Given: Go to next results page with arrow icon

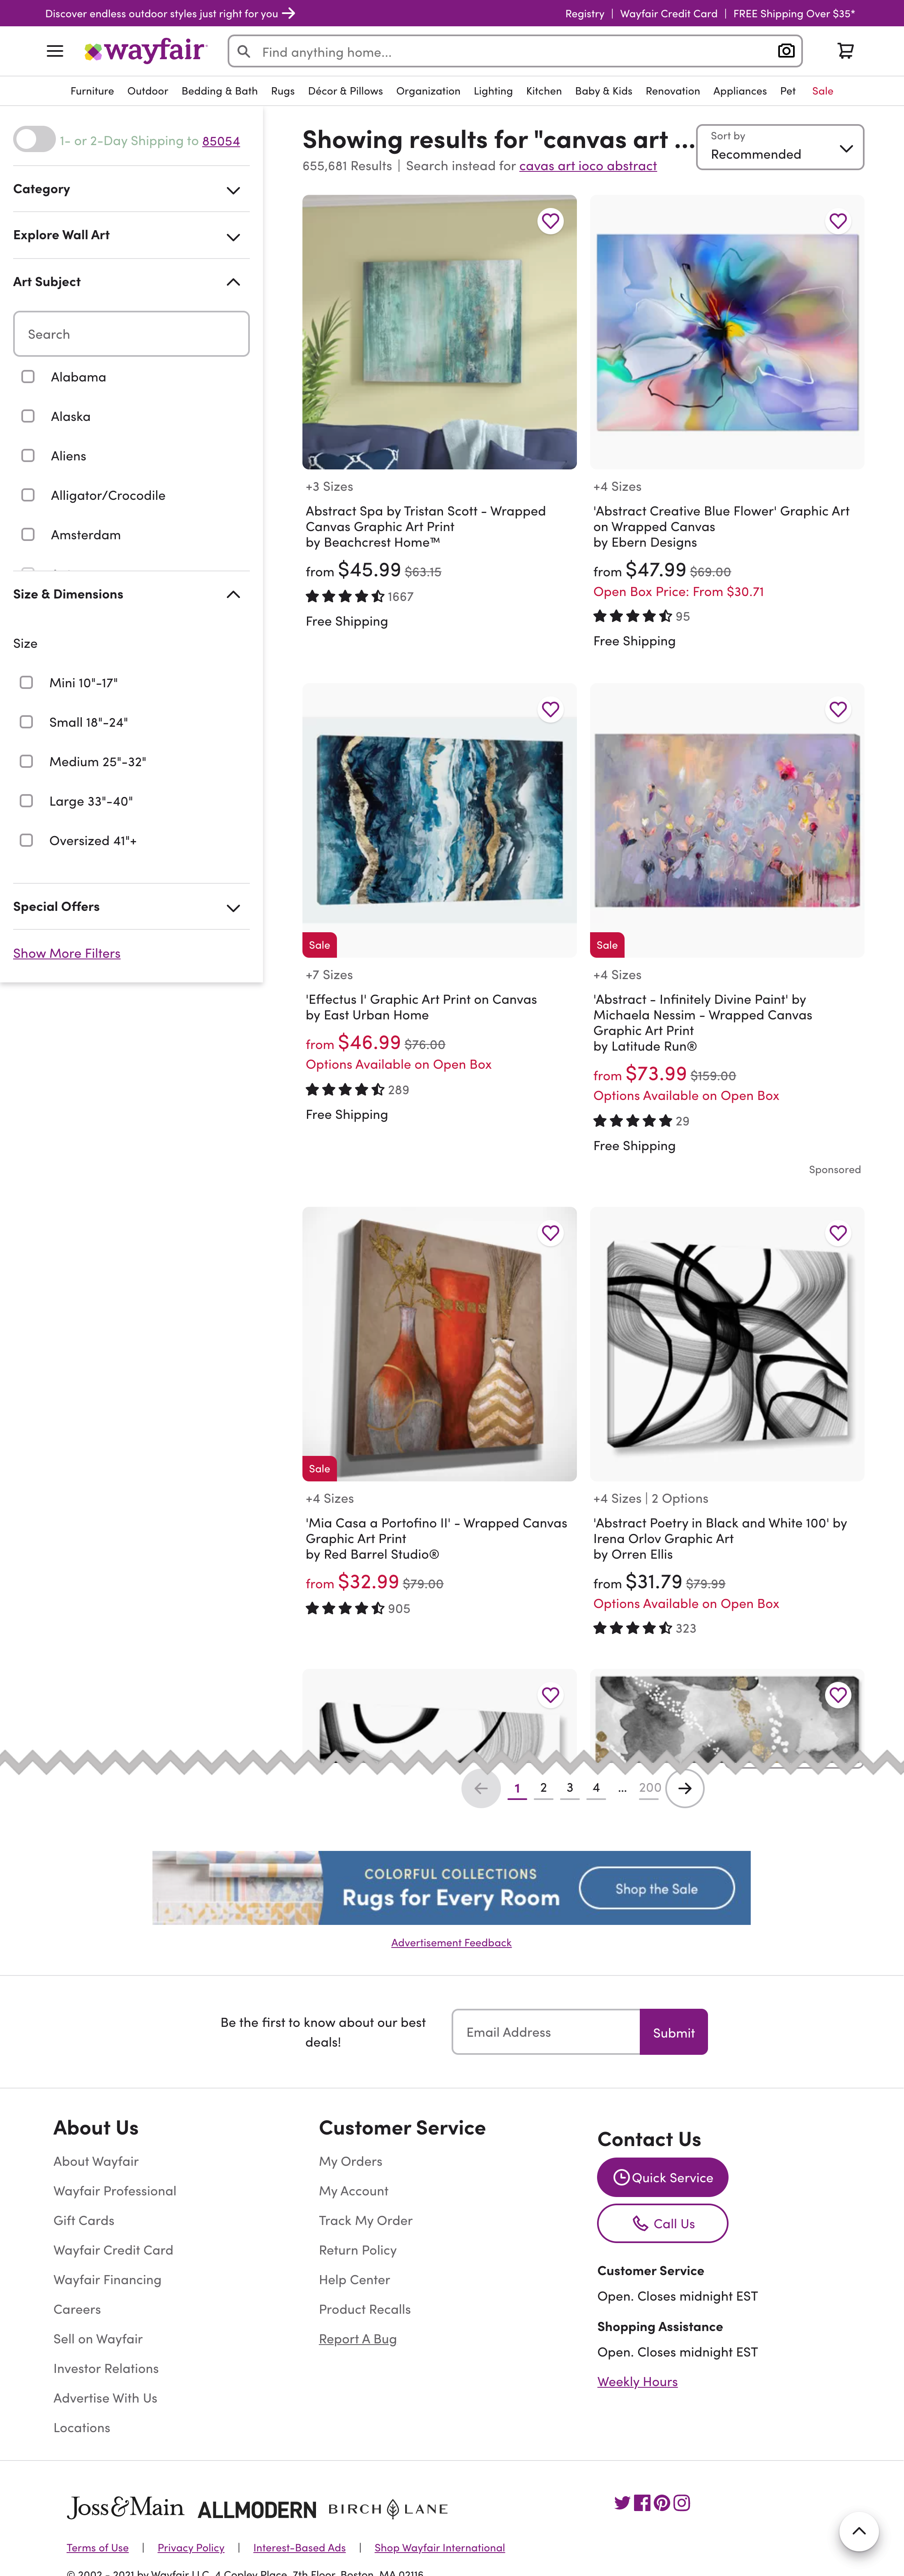Looking at the screenshot, I should [x=685, y=1788].
